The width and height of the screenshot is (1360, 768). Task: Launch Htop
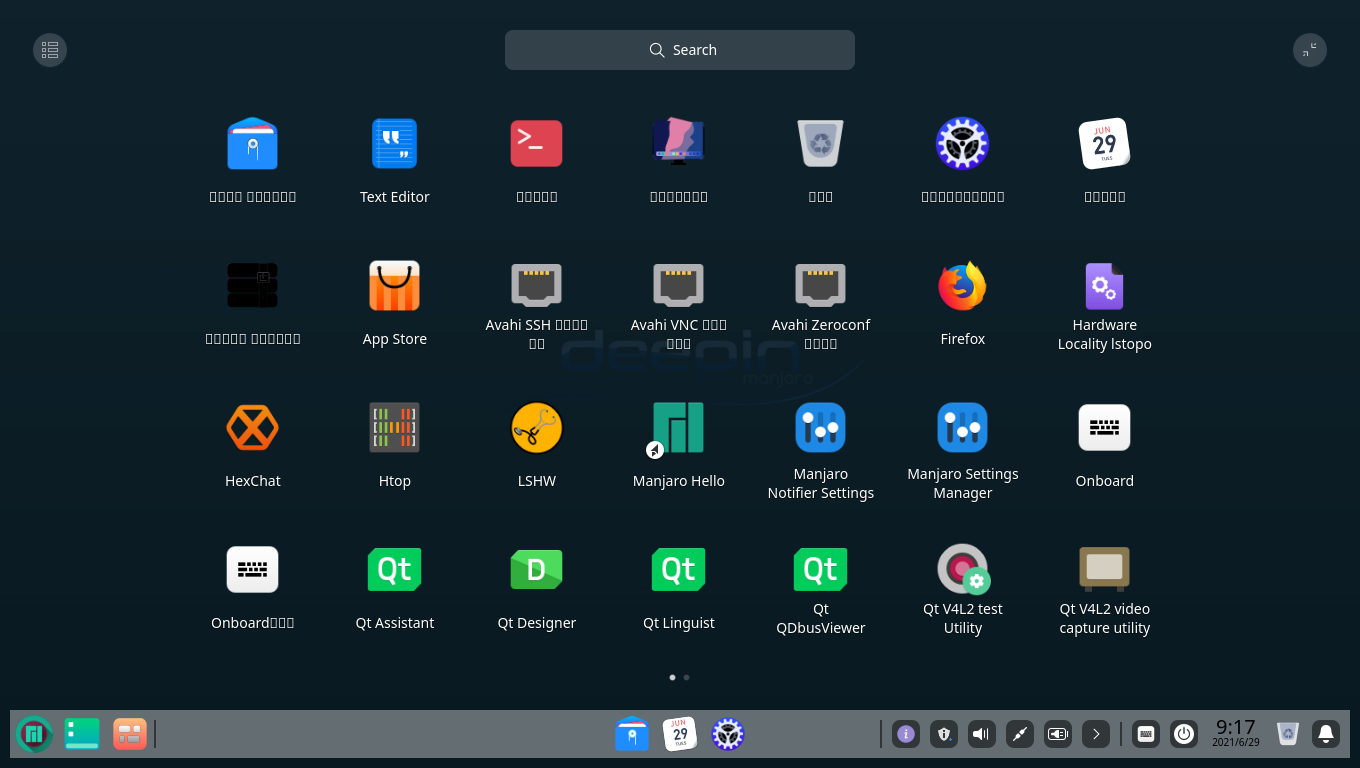[394, 428]
